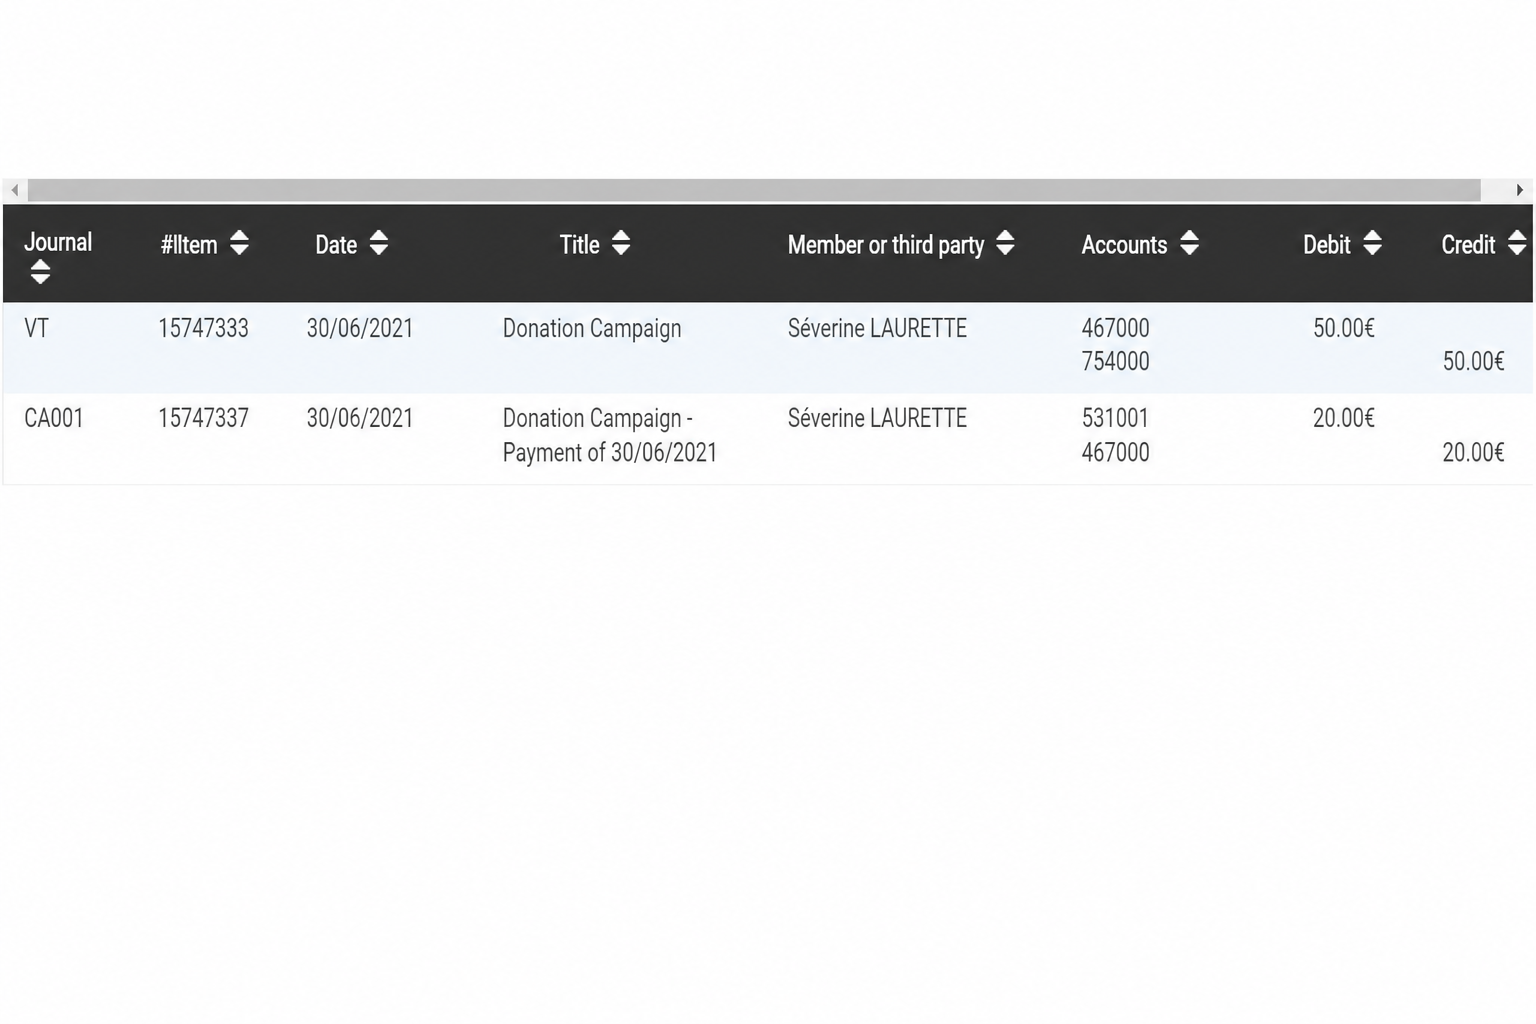Select the Journal column header text
1536x1024 pixels.
[58, 242]
